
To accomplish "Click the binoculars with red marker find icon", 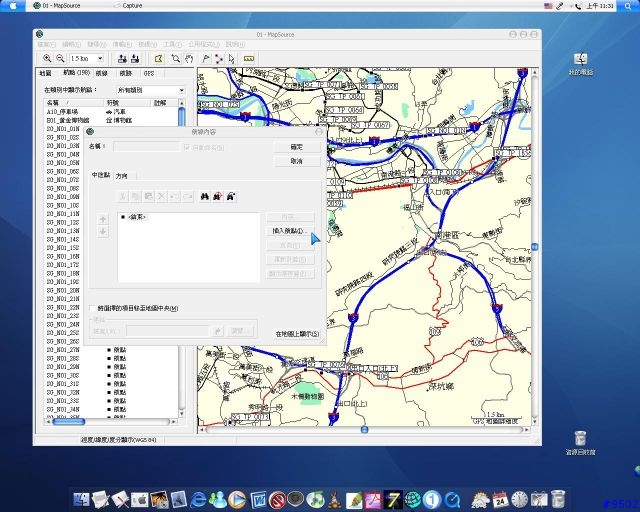I will click(x=218, y=196).
